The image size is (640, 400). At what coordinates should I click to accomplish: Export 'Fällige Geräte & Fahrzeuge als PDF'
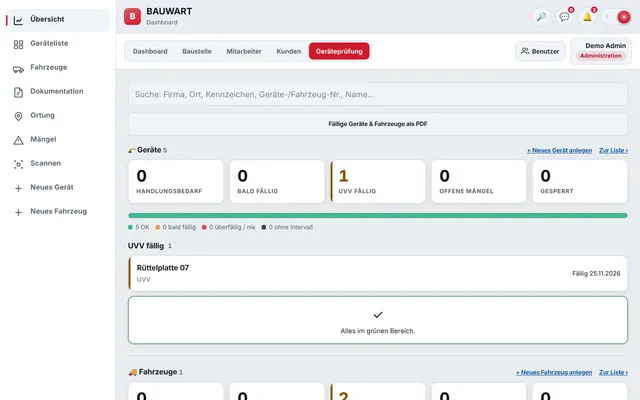tap(378, 124)
